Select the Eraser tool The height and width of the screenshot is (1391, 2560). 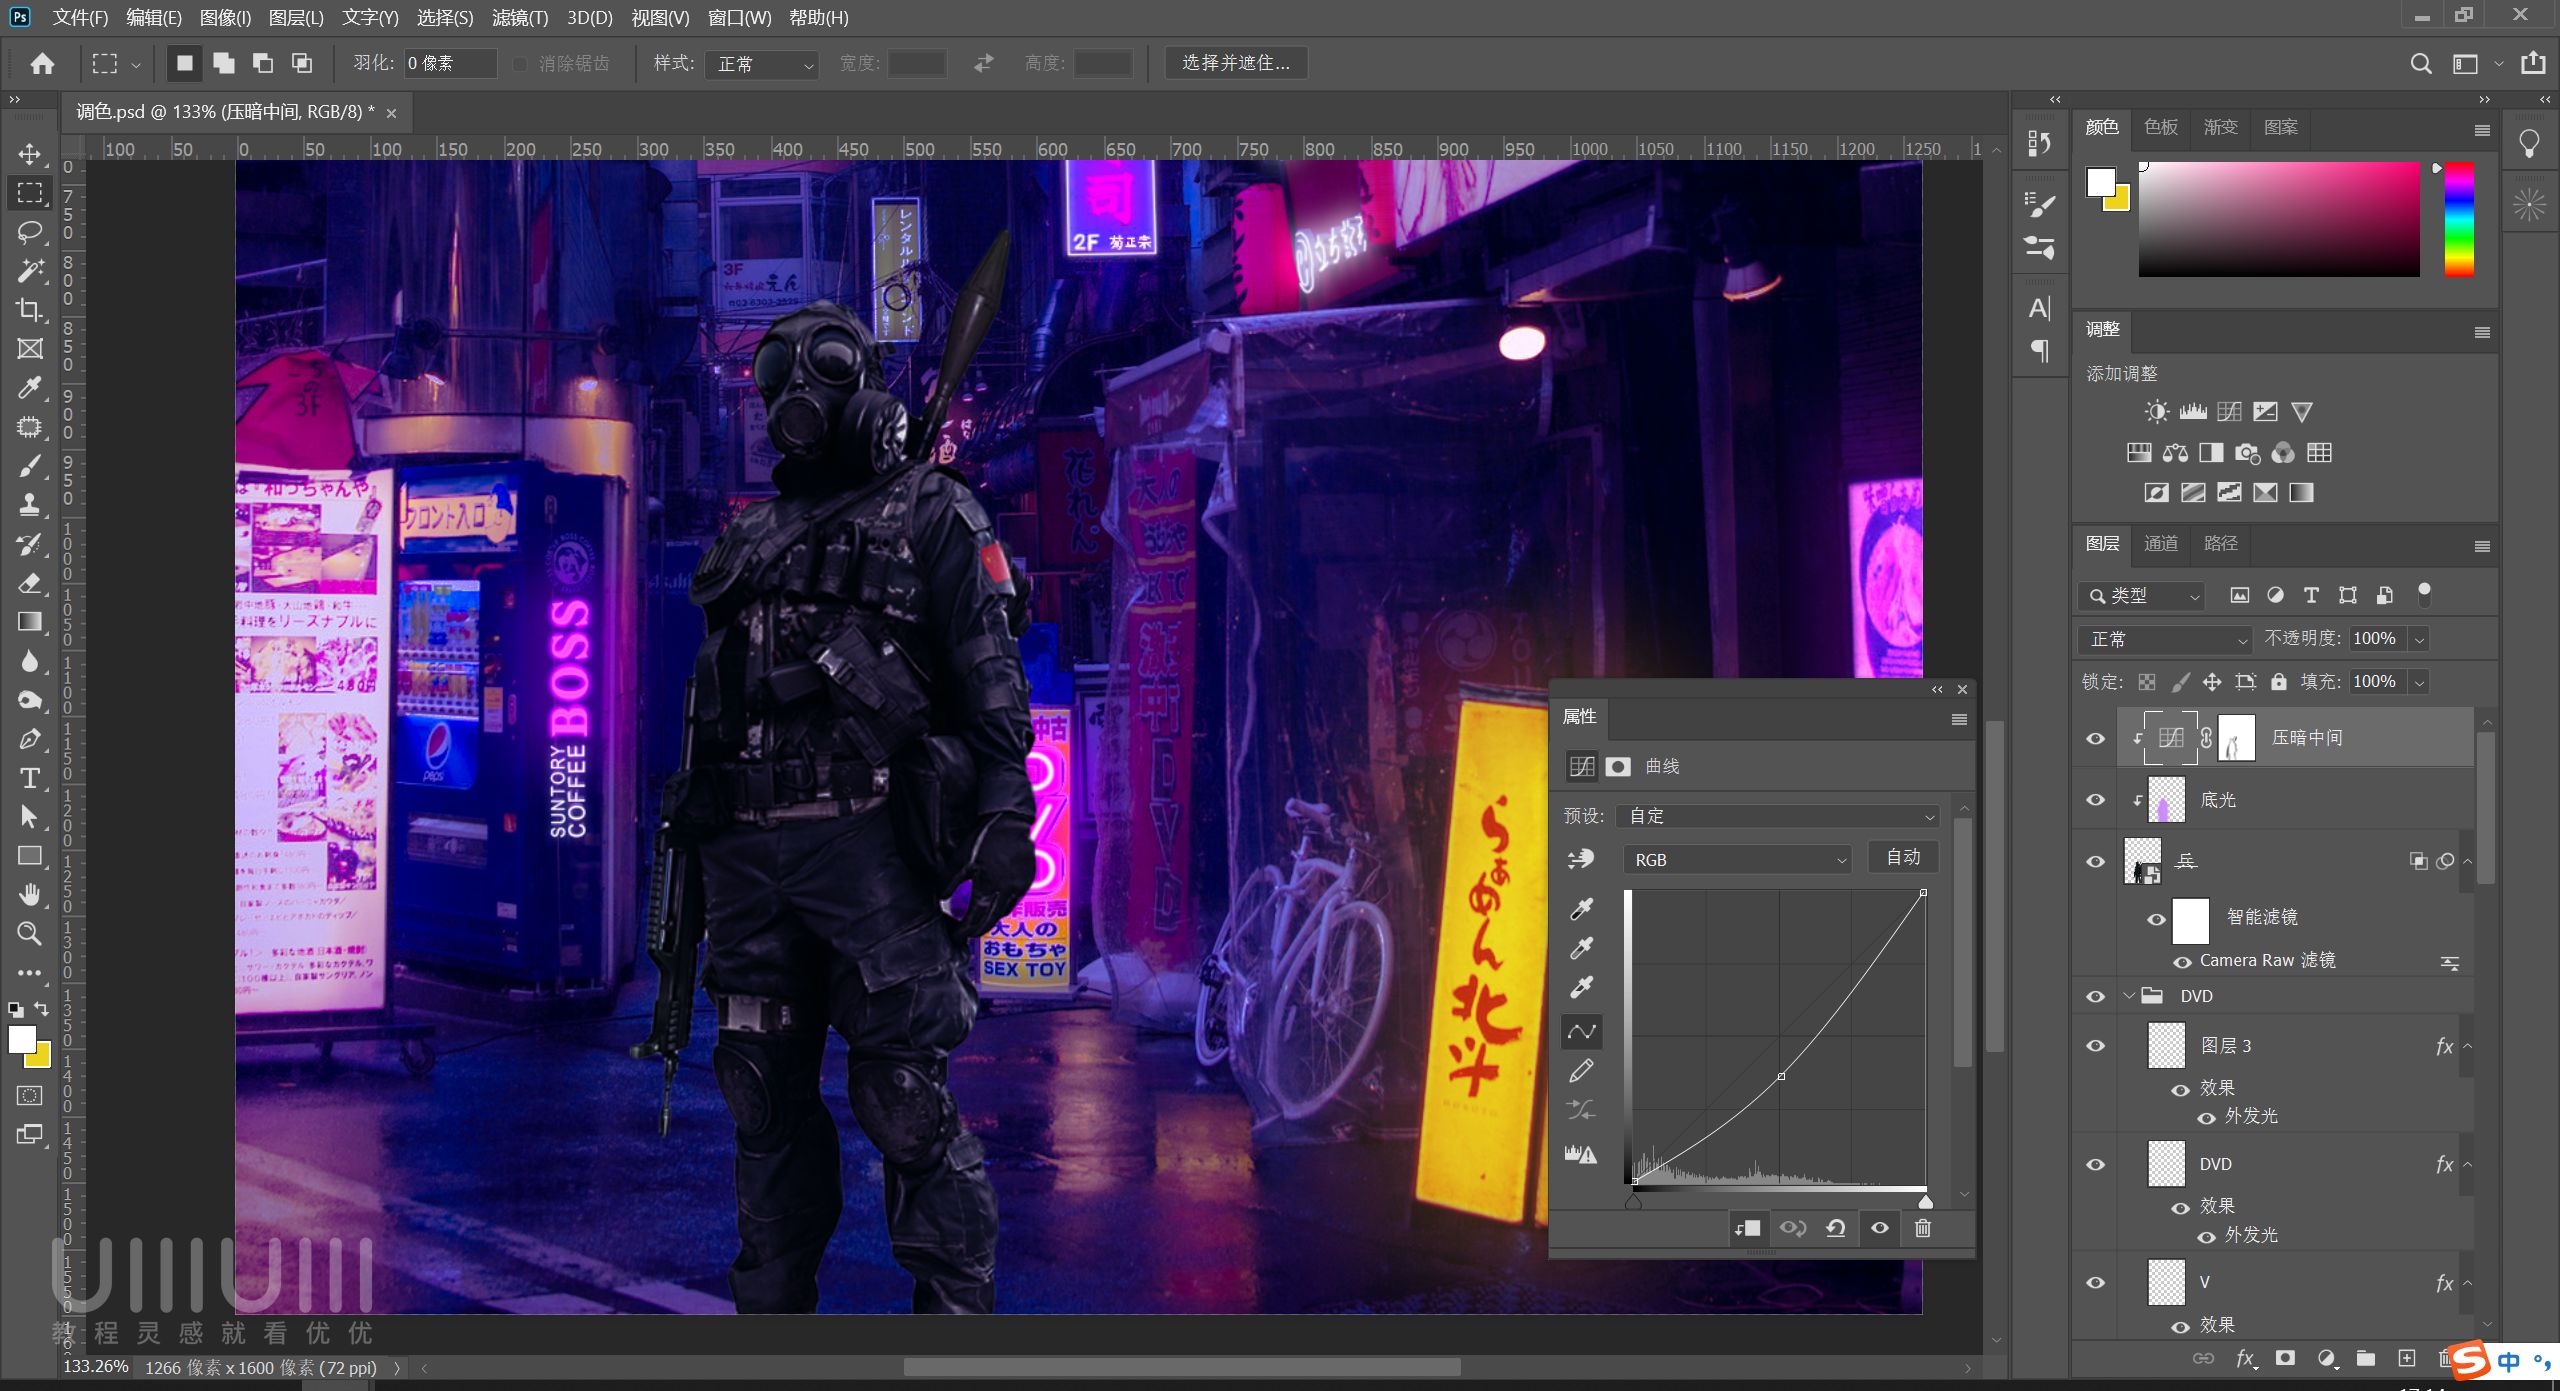[30, 583]
